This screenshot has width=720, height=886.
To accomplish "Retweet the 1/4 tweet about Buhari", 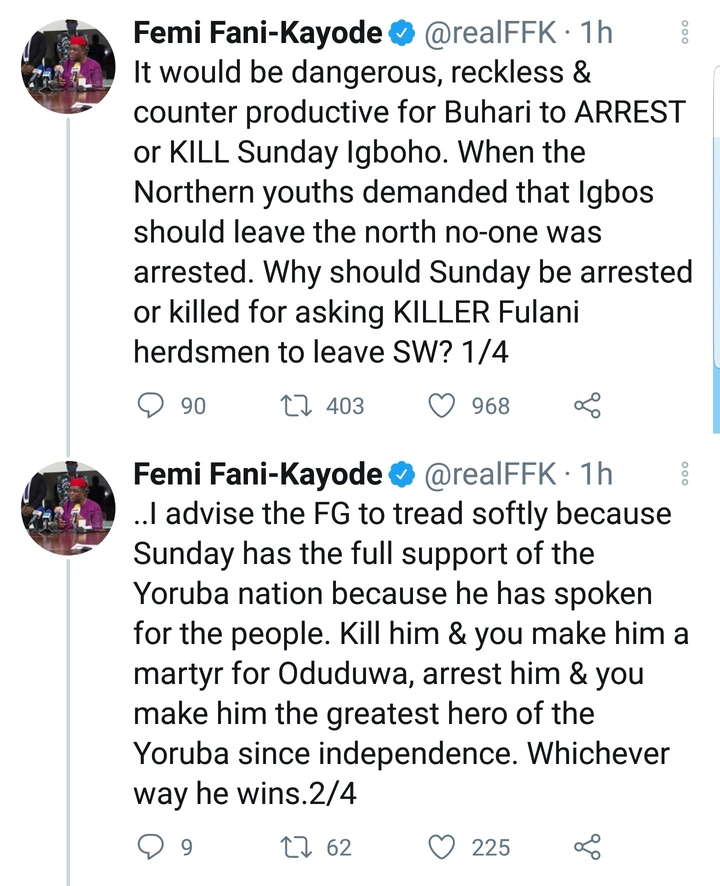I will click(x=295, y=405).
